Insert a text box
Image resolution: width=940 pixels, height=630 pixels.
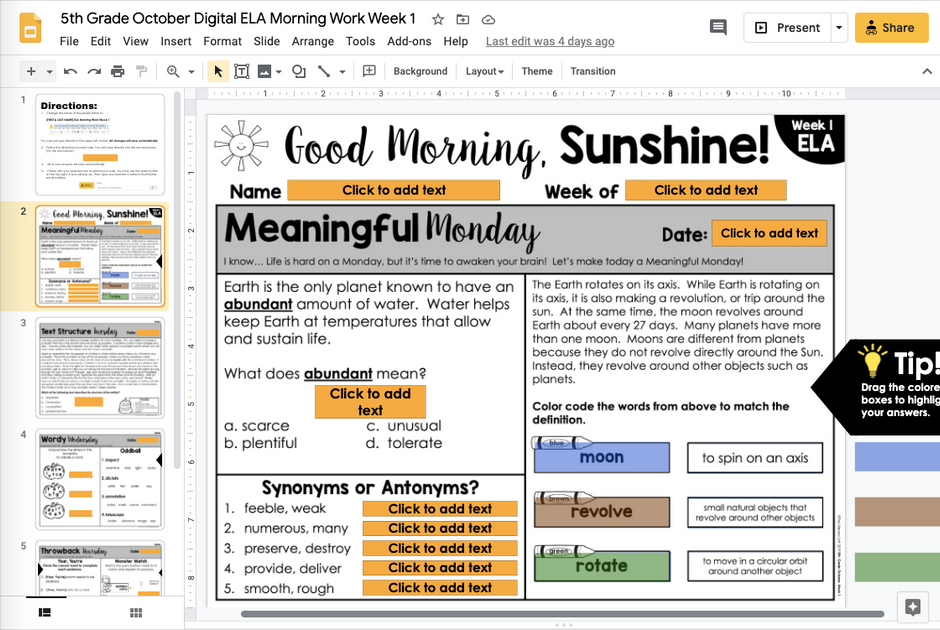pos(241,71)
